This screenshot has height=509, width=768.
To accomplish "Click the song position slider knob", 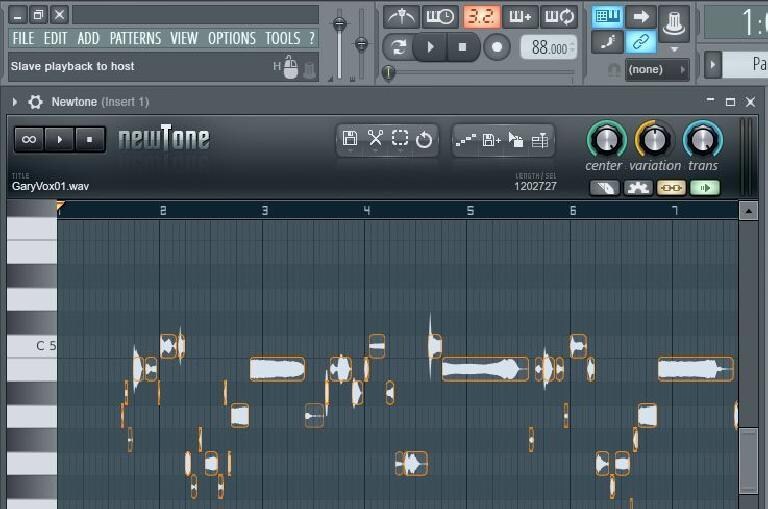I will point(388,73).
